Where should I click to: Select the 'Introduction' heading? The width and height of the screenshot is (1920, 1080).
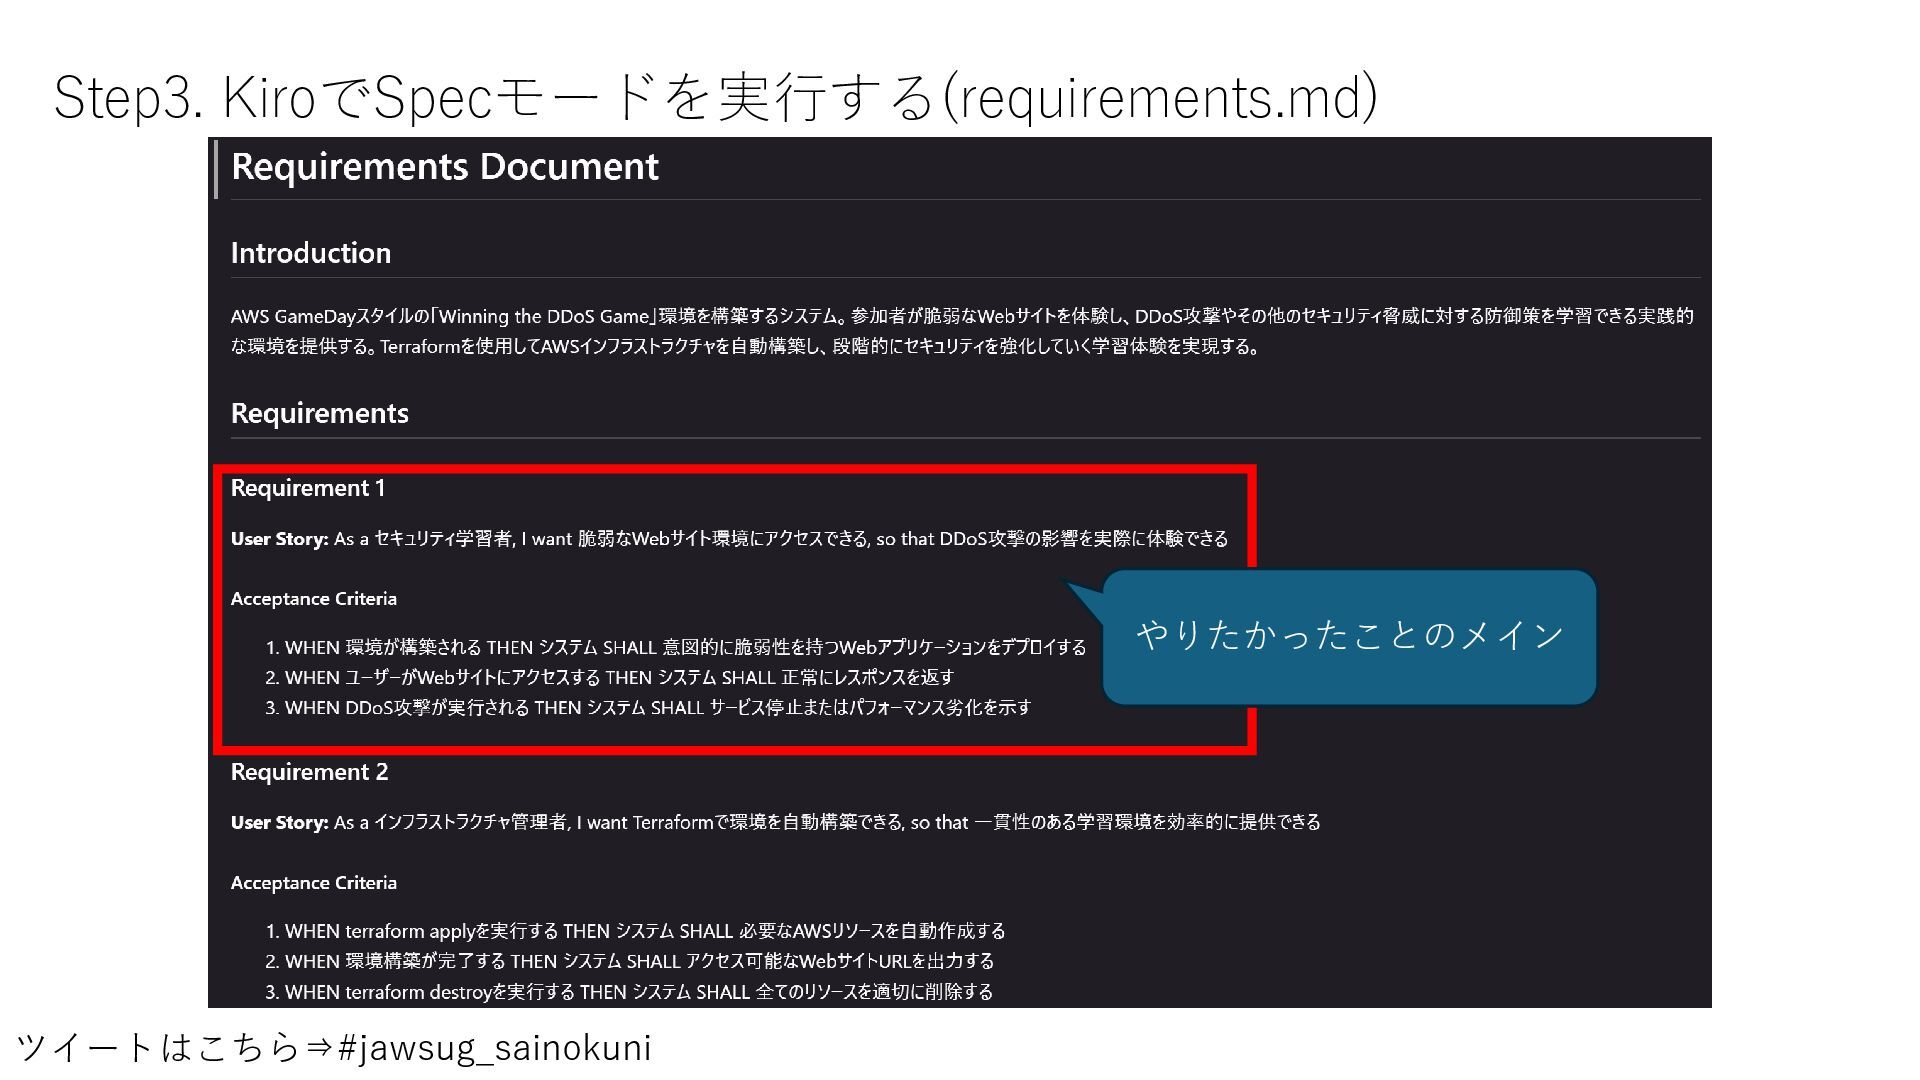pyautogui.click(x=311, y=253)
